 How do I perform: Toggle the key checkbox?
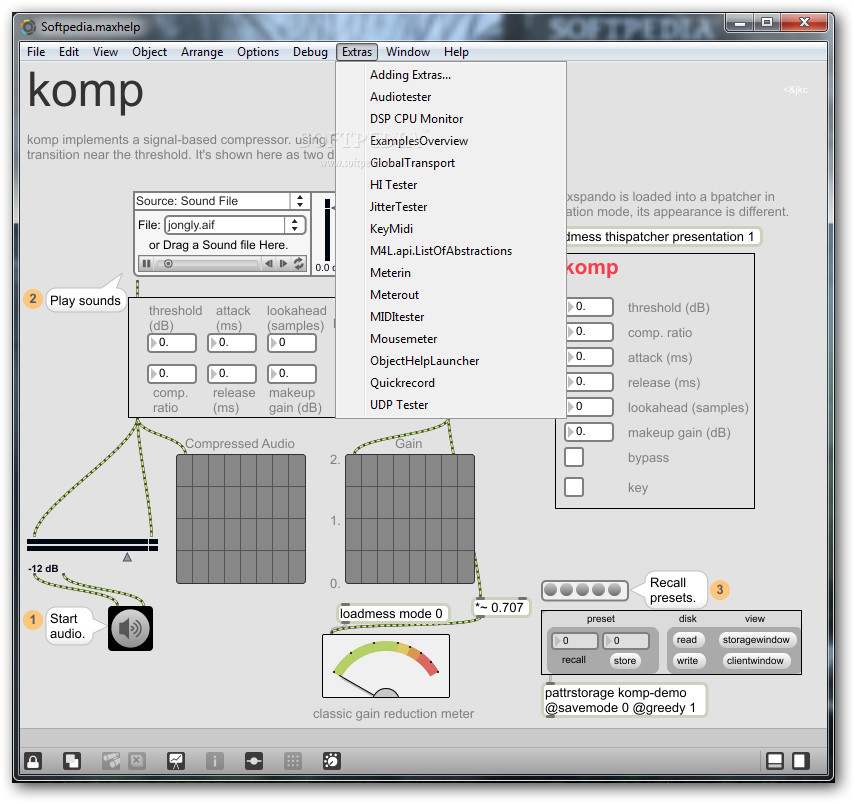tap(574, 487)
